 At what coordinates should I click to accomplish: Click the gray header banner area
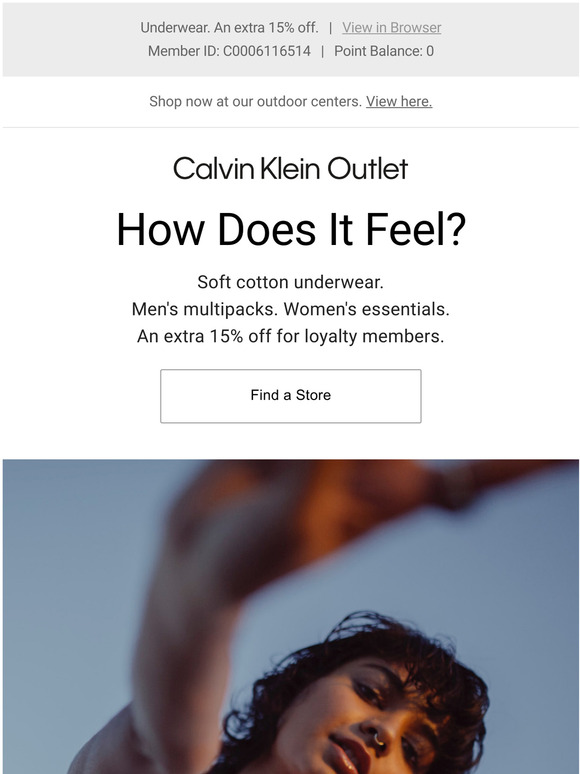[291, 39]
